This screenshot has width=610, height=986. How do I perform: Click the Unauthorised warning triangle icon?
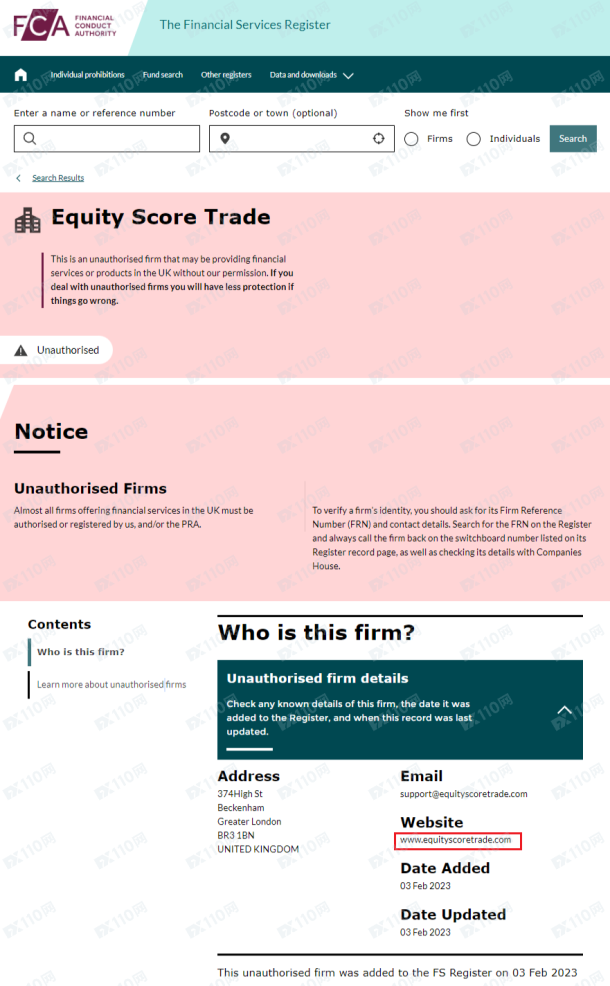click(x=21, y=350)
